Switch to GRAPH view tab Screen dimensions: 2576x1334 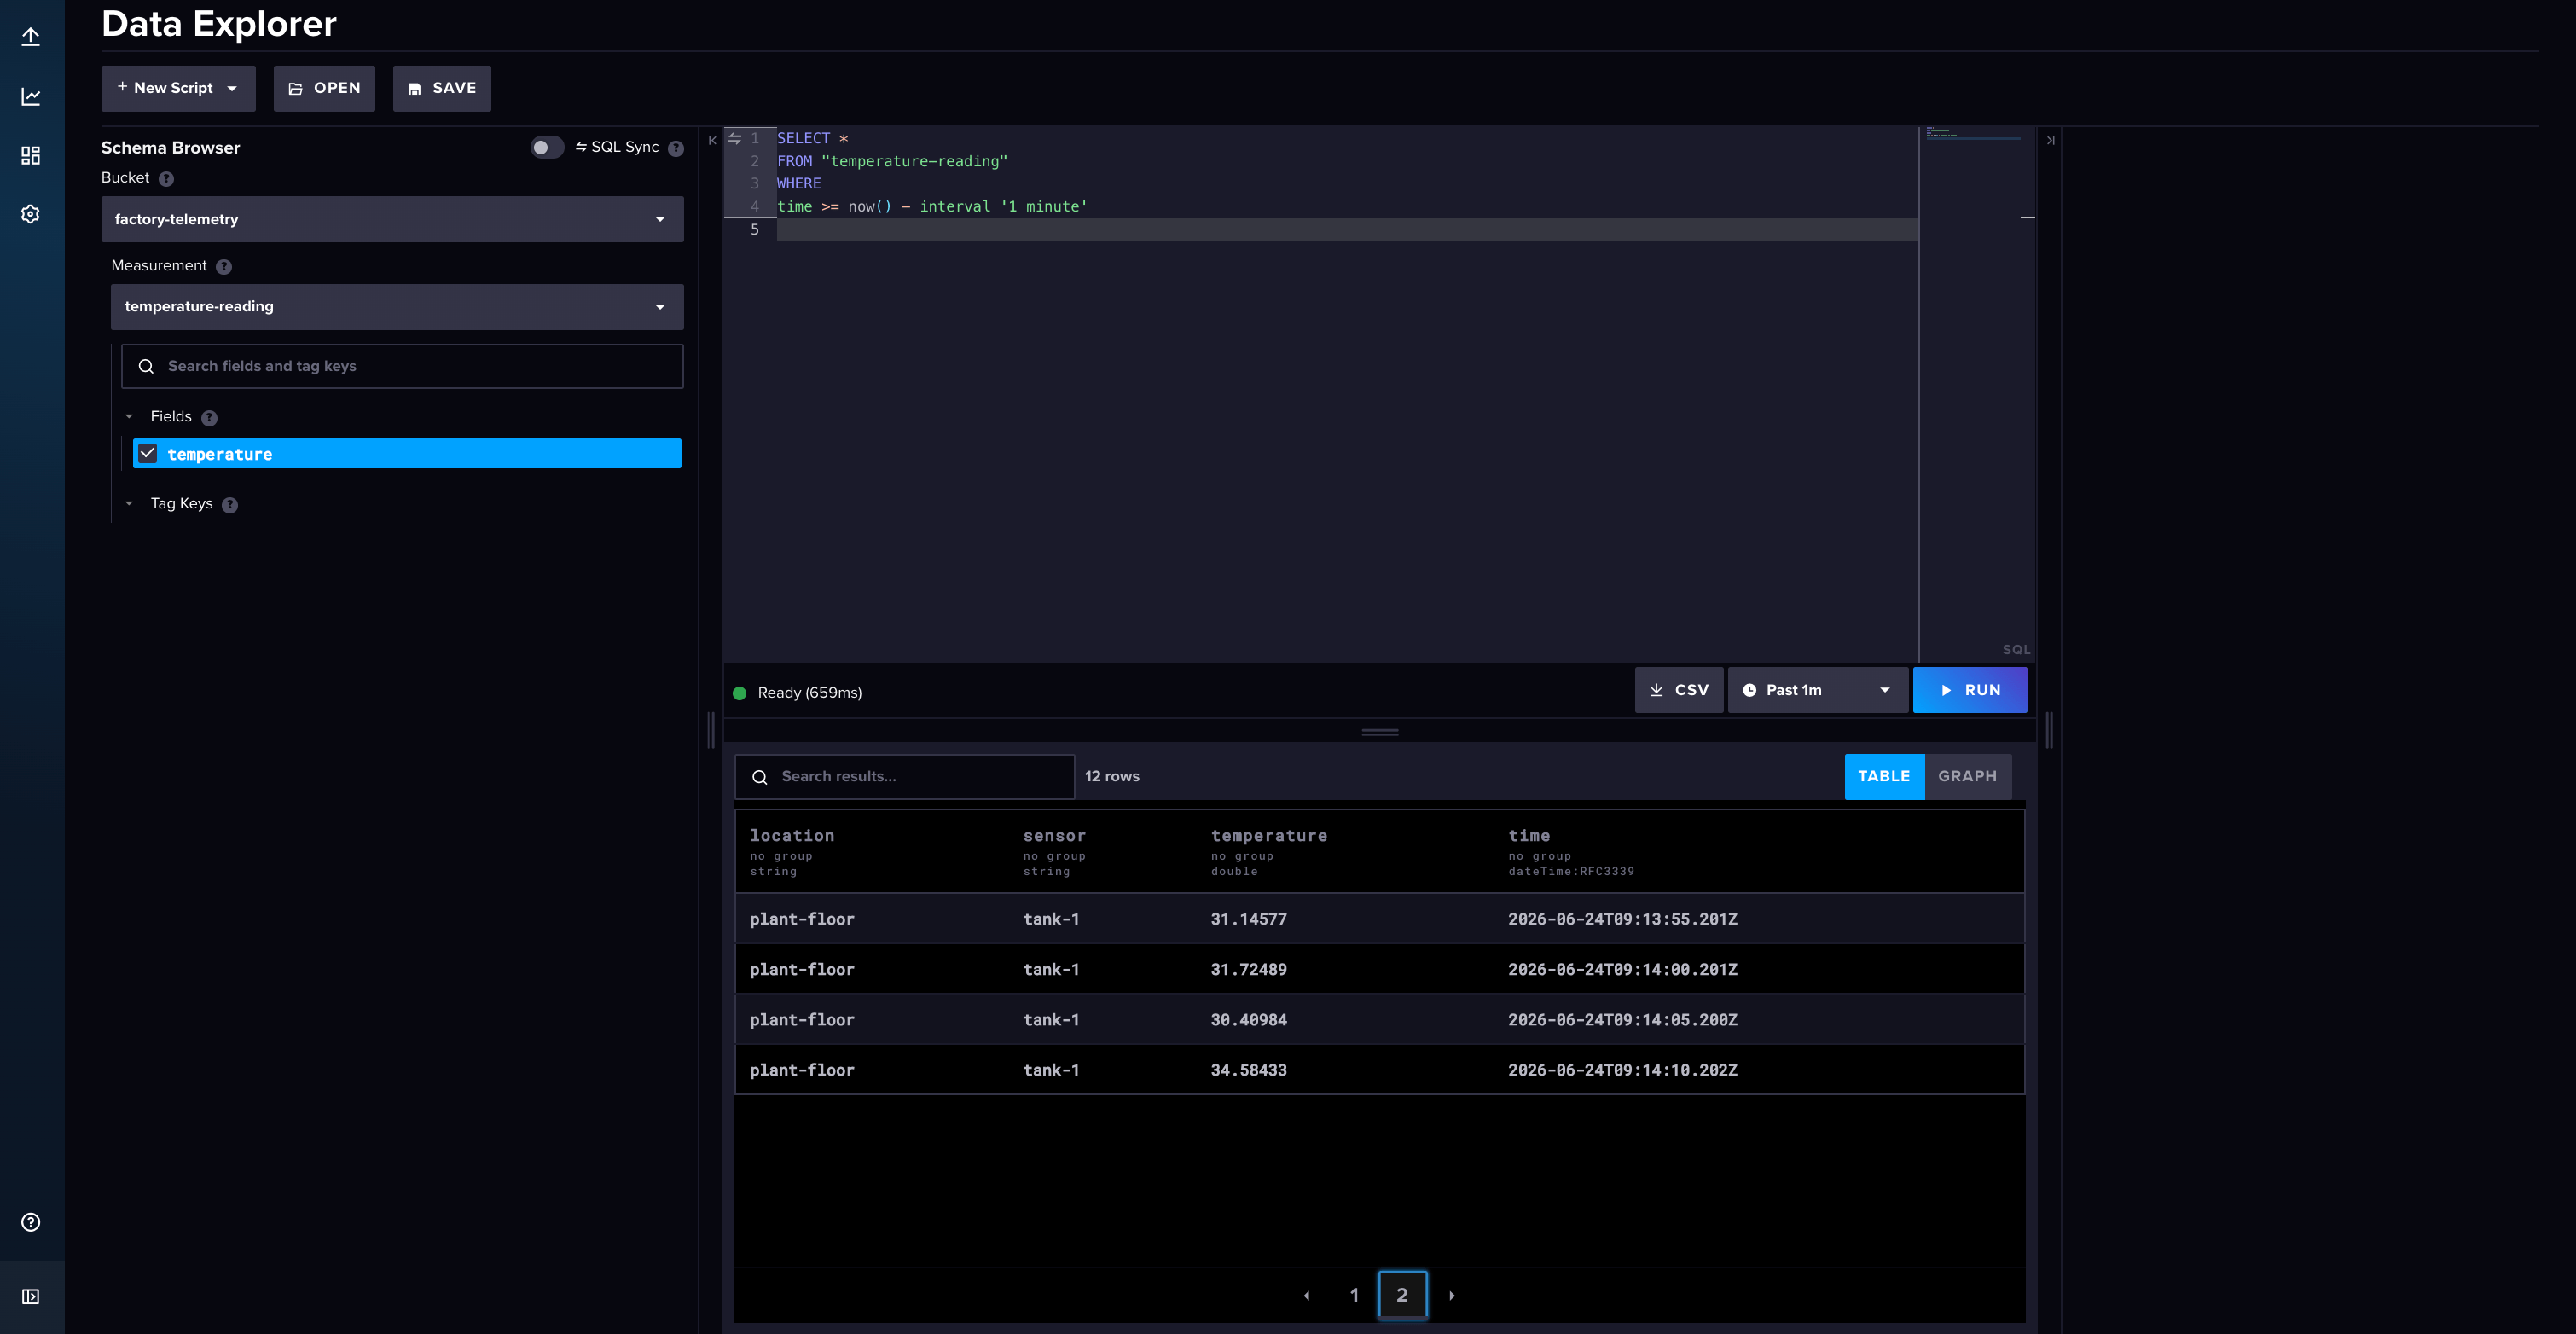pyautogui.click(x=1967, y=776)
